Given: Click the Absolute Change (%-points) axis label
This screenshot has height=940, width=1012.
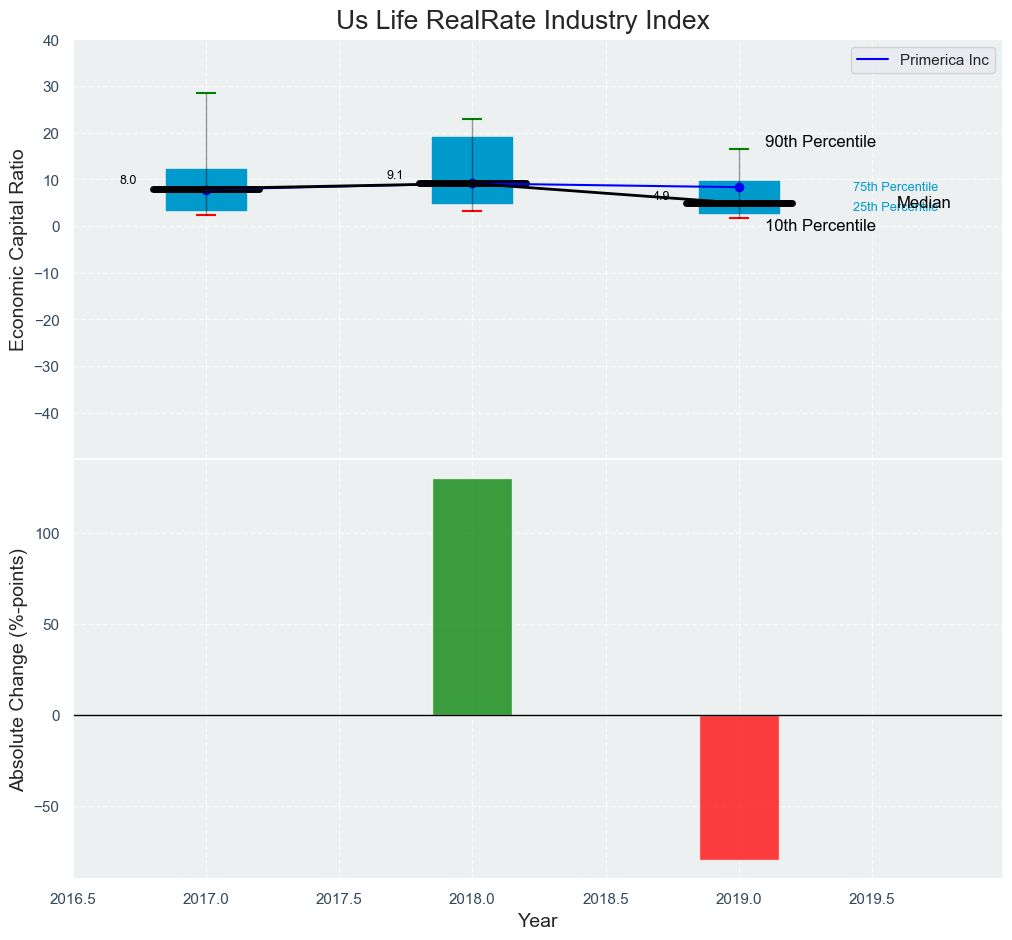Looking at the screenshot, I should tap(17, 669).
